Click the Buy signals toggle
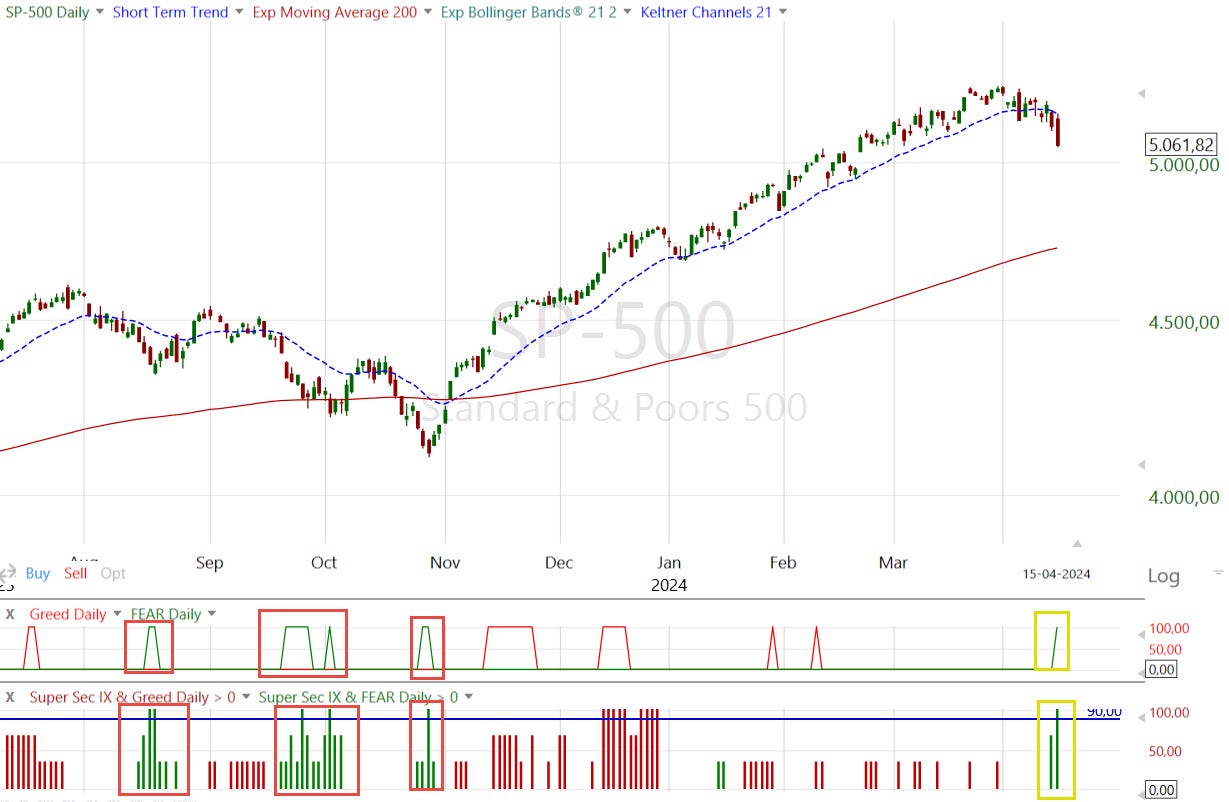1229x802 pixels. tap(38, 573)
